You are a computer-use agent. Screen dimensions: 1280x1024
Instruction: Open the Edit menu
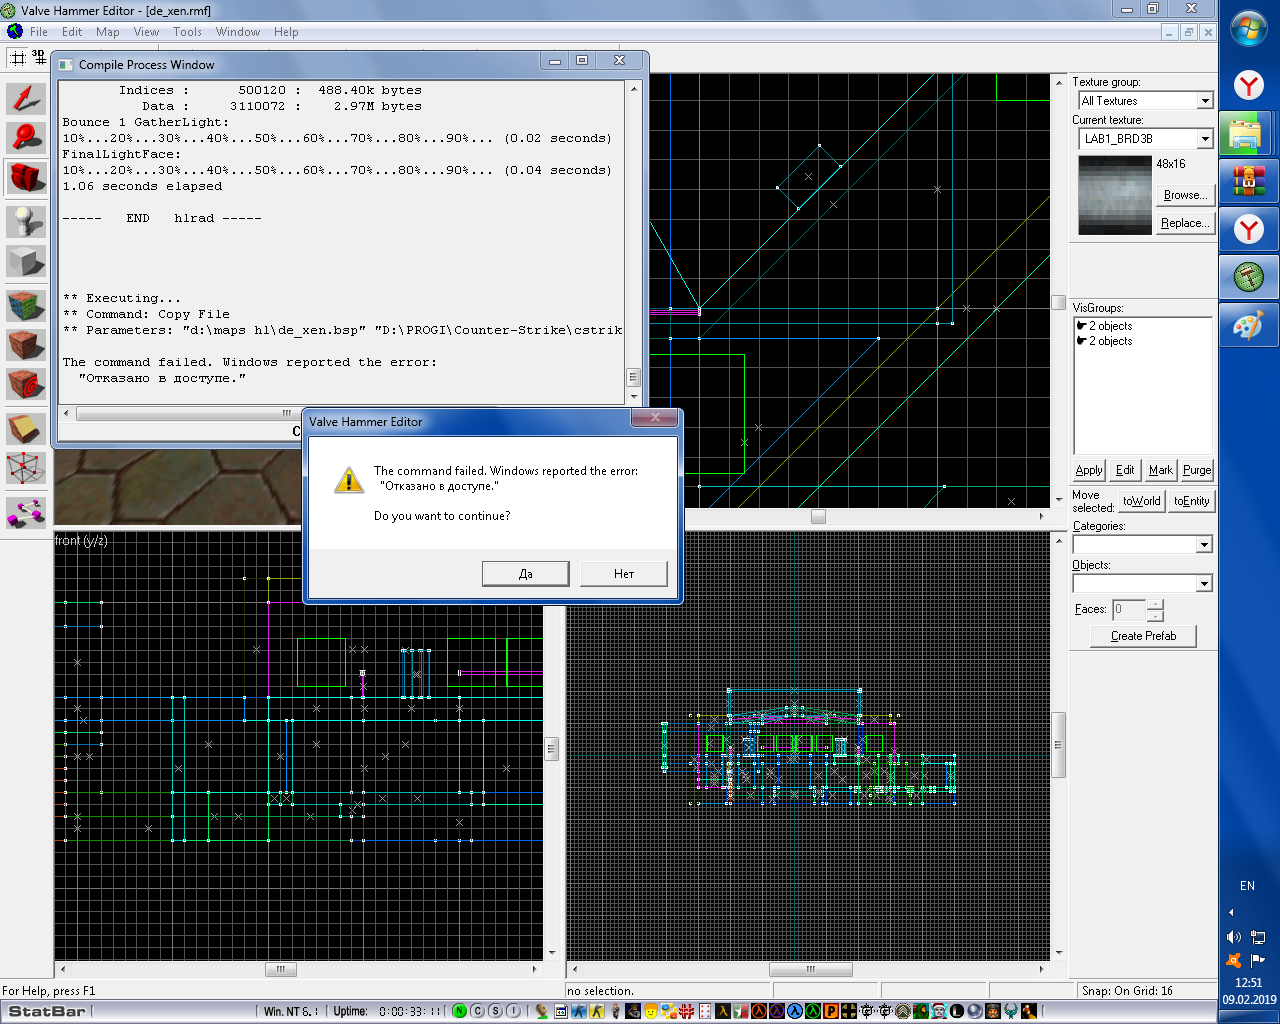[x=72, y=32]
